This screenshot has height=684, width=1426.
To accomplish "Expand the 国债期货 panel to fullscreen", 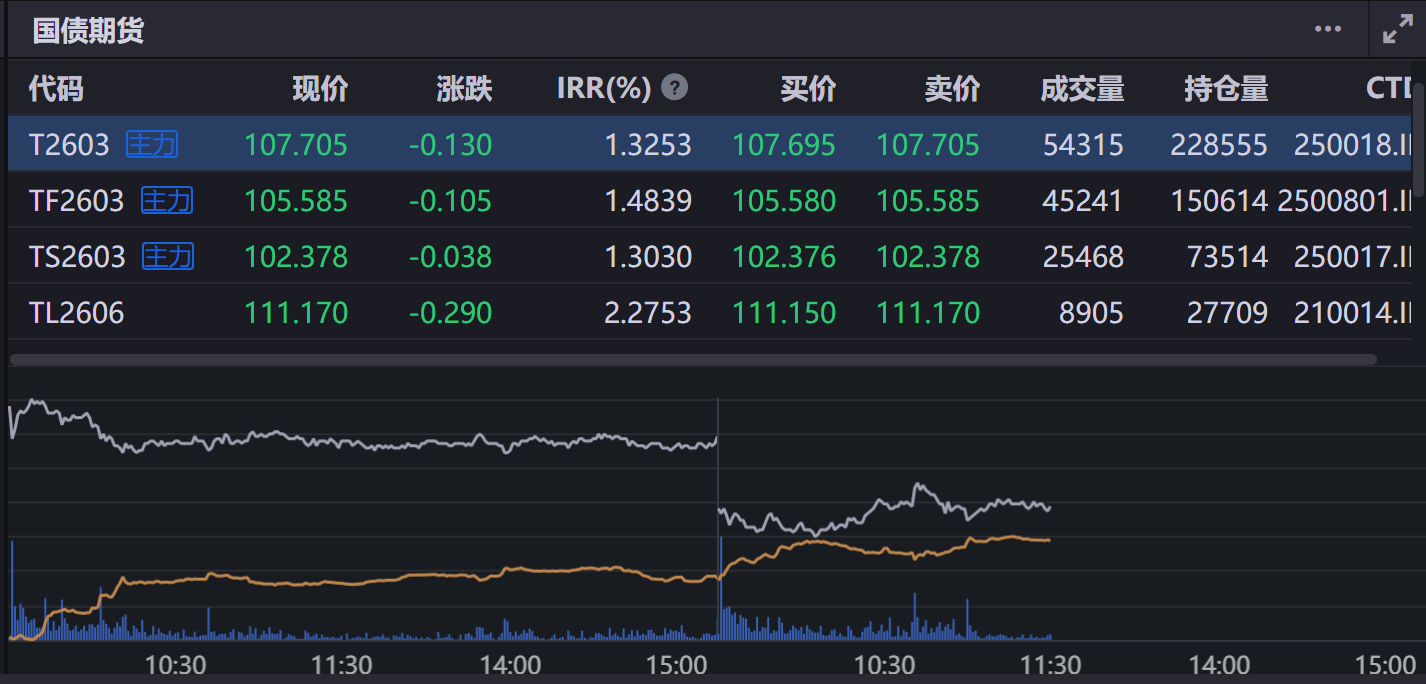I will pos(1397,30).
